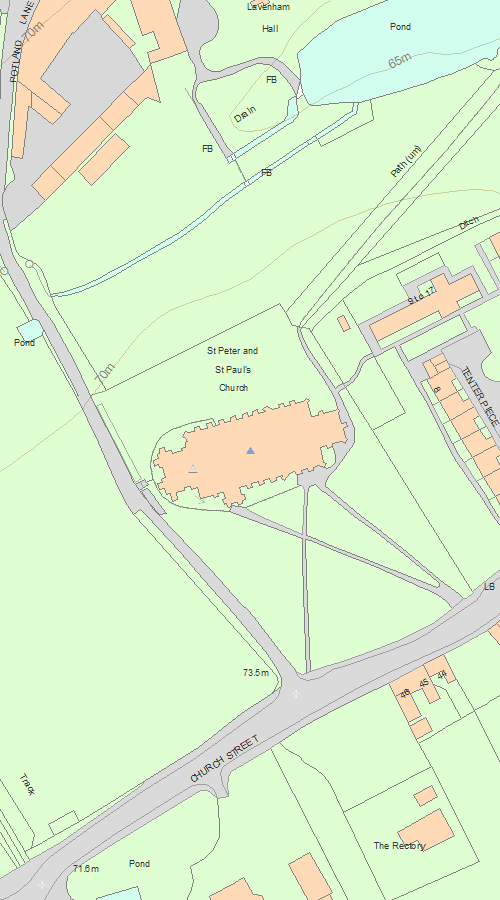Select the Path (um) label
The height and width of the screenshot is (900, 500).
click(406, 161)
